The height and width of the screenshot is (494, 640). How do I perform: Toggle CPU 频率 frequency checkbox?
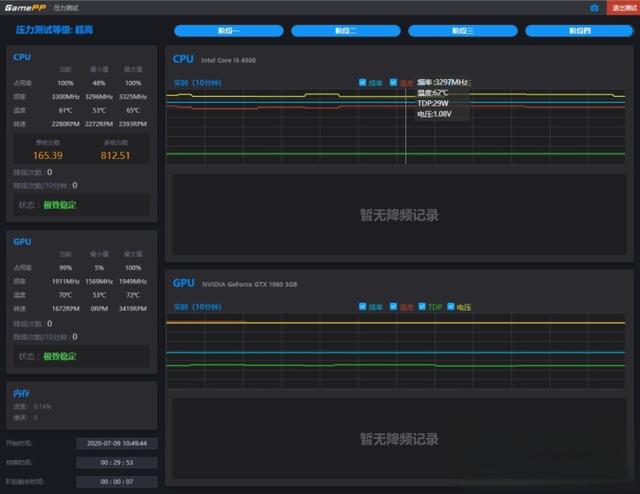(363, 82)
